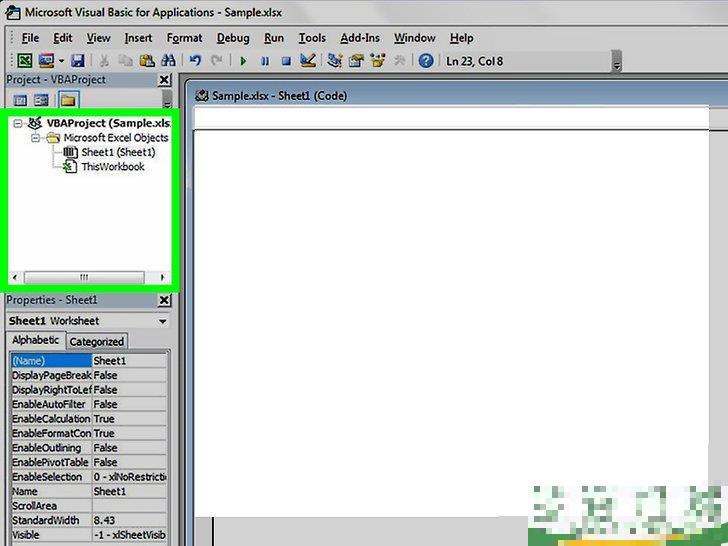Click the Run Sub green play icon
The width and height of the screenshot is (728, 546).
point(243,61)
